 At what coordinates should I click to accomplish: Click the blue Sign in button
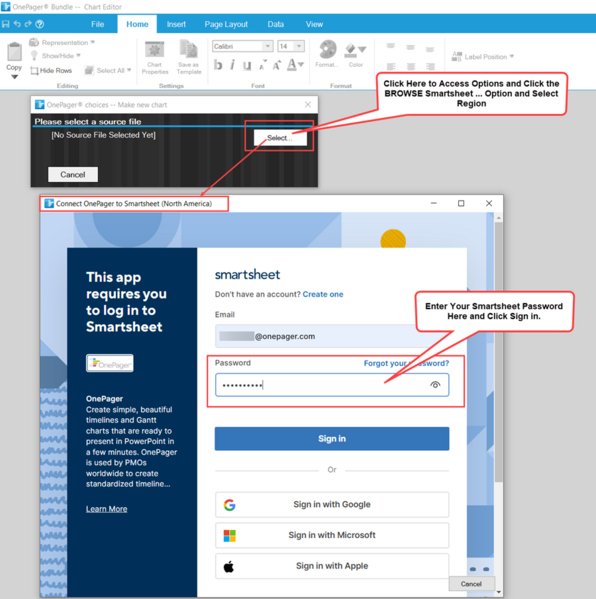coord(332,439)
